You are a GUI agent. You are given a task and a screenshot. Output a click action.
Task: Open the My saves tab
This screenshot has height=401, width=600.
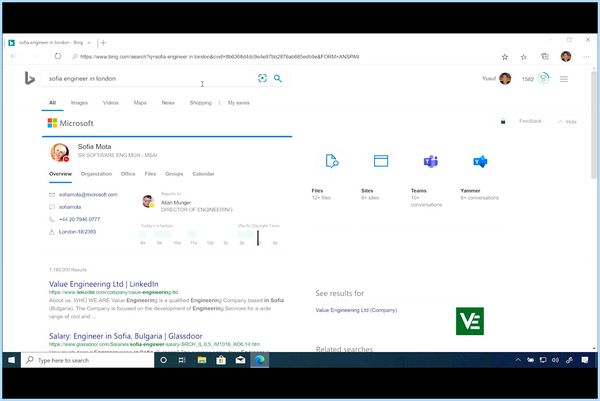coord(238,103)
